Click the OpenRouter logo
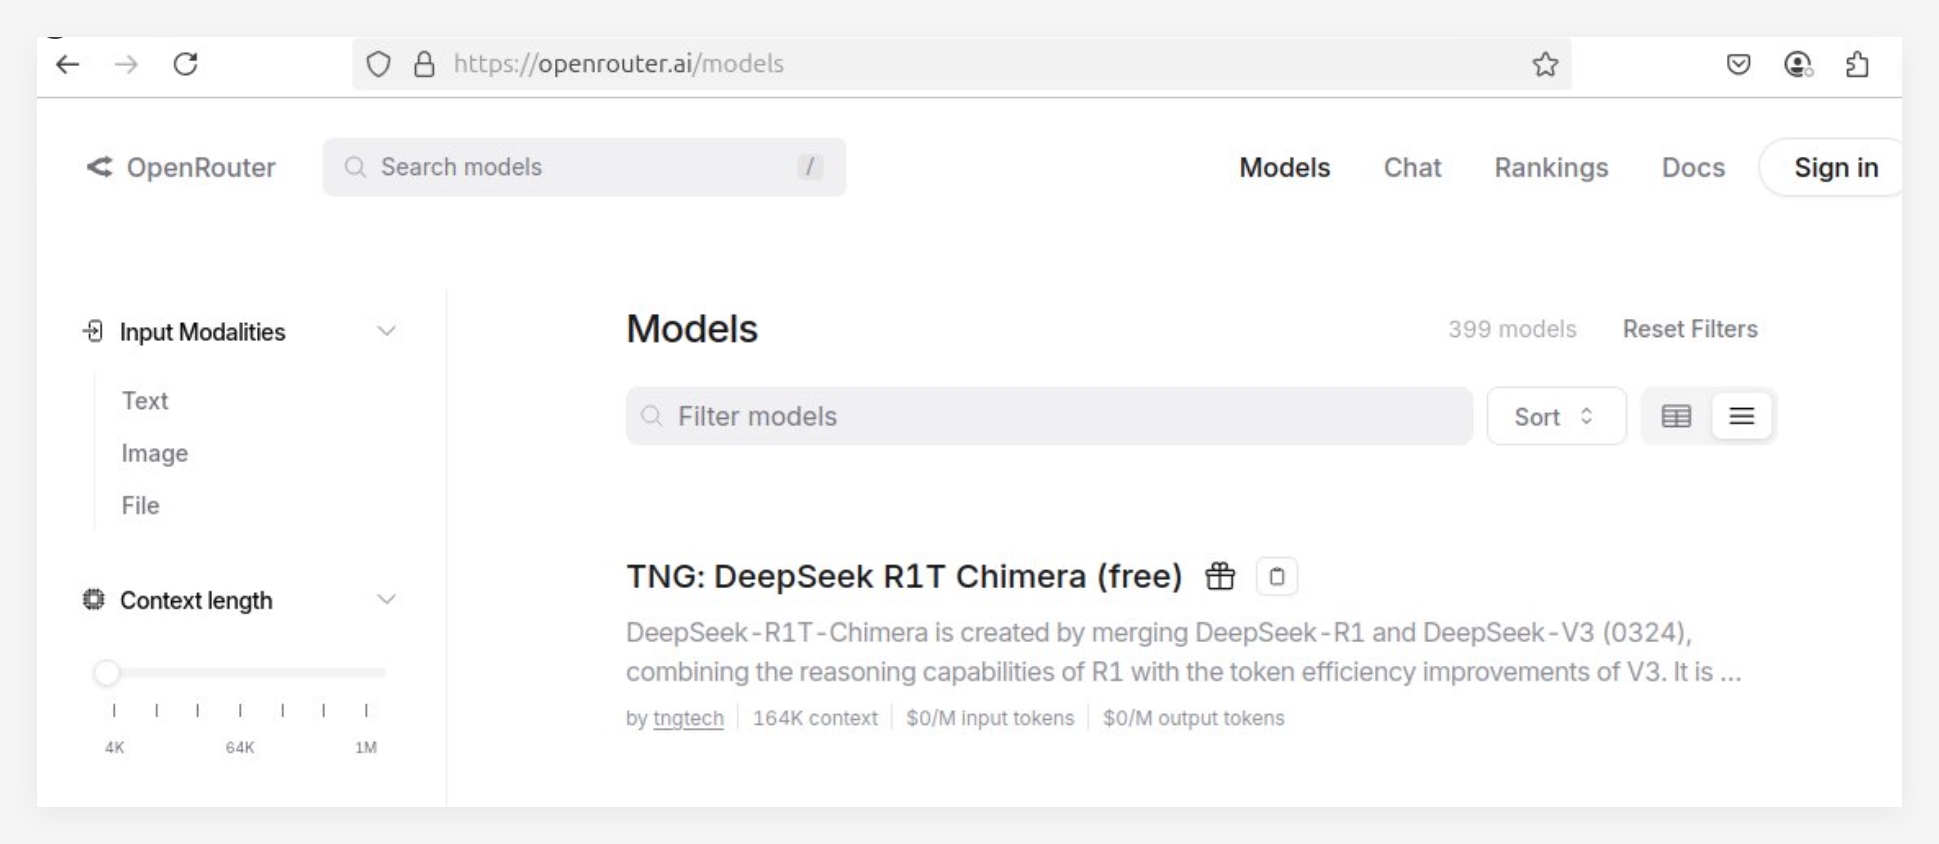1939x844 pixels. click(181, 168)
